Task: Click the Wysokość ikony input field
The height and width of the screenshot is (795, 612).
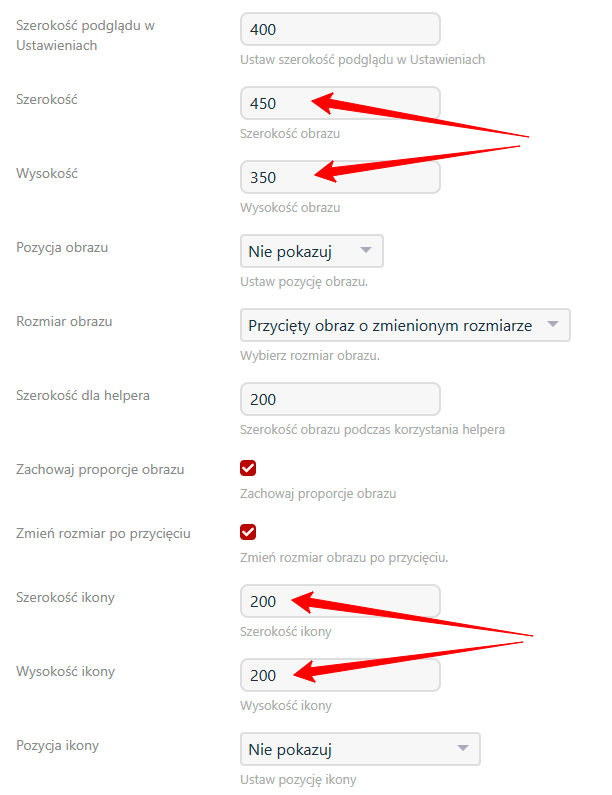Action: pyautogui.click(x=340, y=675)
